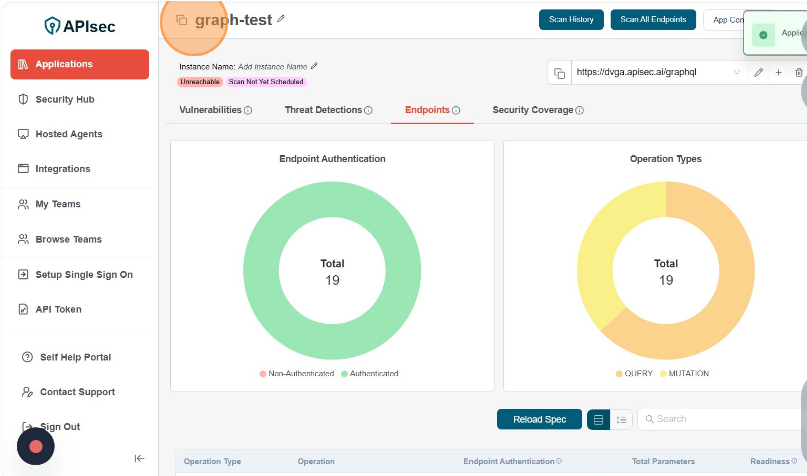Image resolution: width=807 pixels, height=476 pixels.
Task: Show info for Endpoint Authentication column
Action: 559,462
